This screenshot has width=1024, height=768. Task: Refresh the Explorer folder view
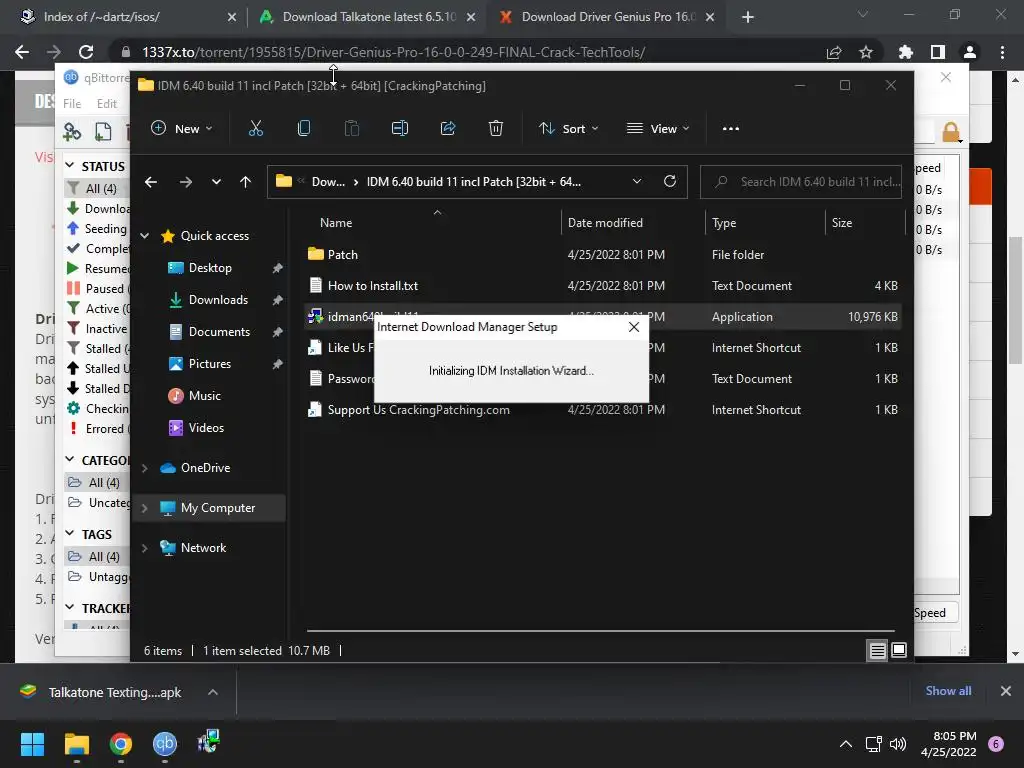[x=670, y=182]
